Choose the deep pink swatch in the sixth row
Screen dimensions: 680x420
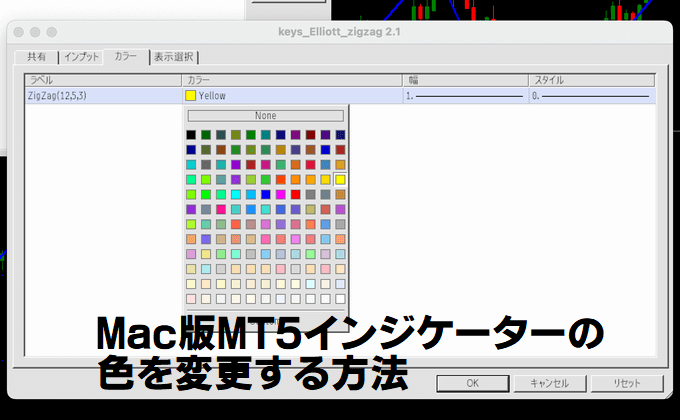click(x=221, y=210)
